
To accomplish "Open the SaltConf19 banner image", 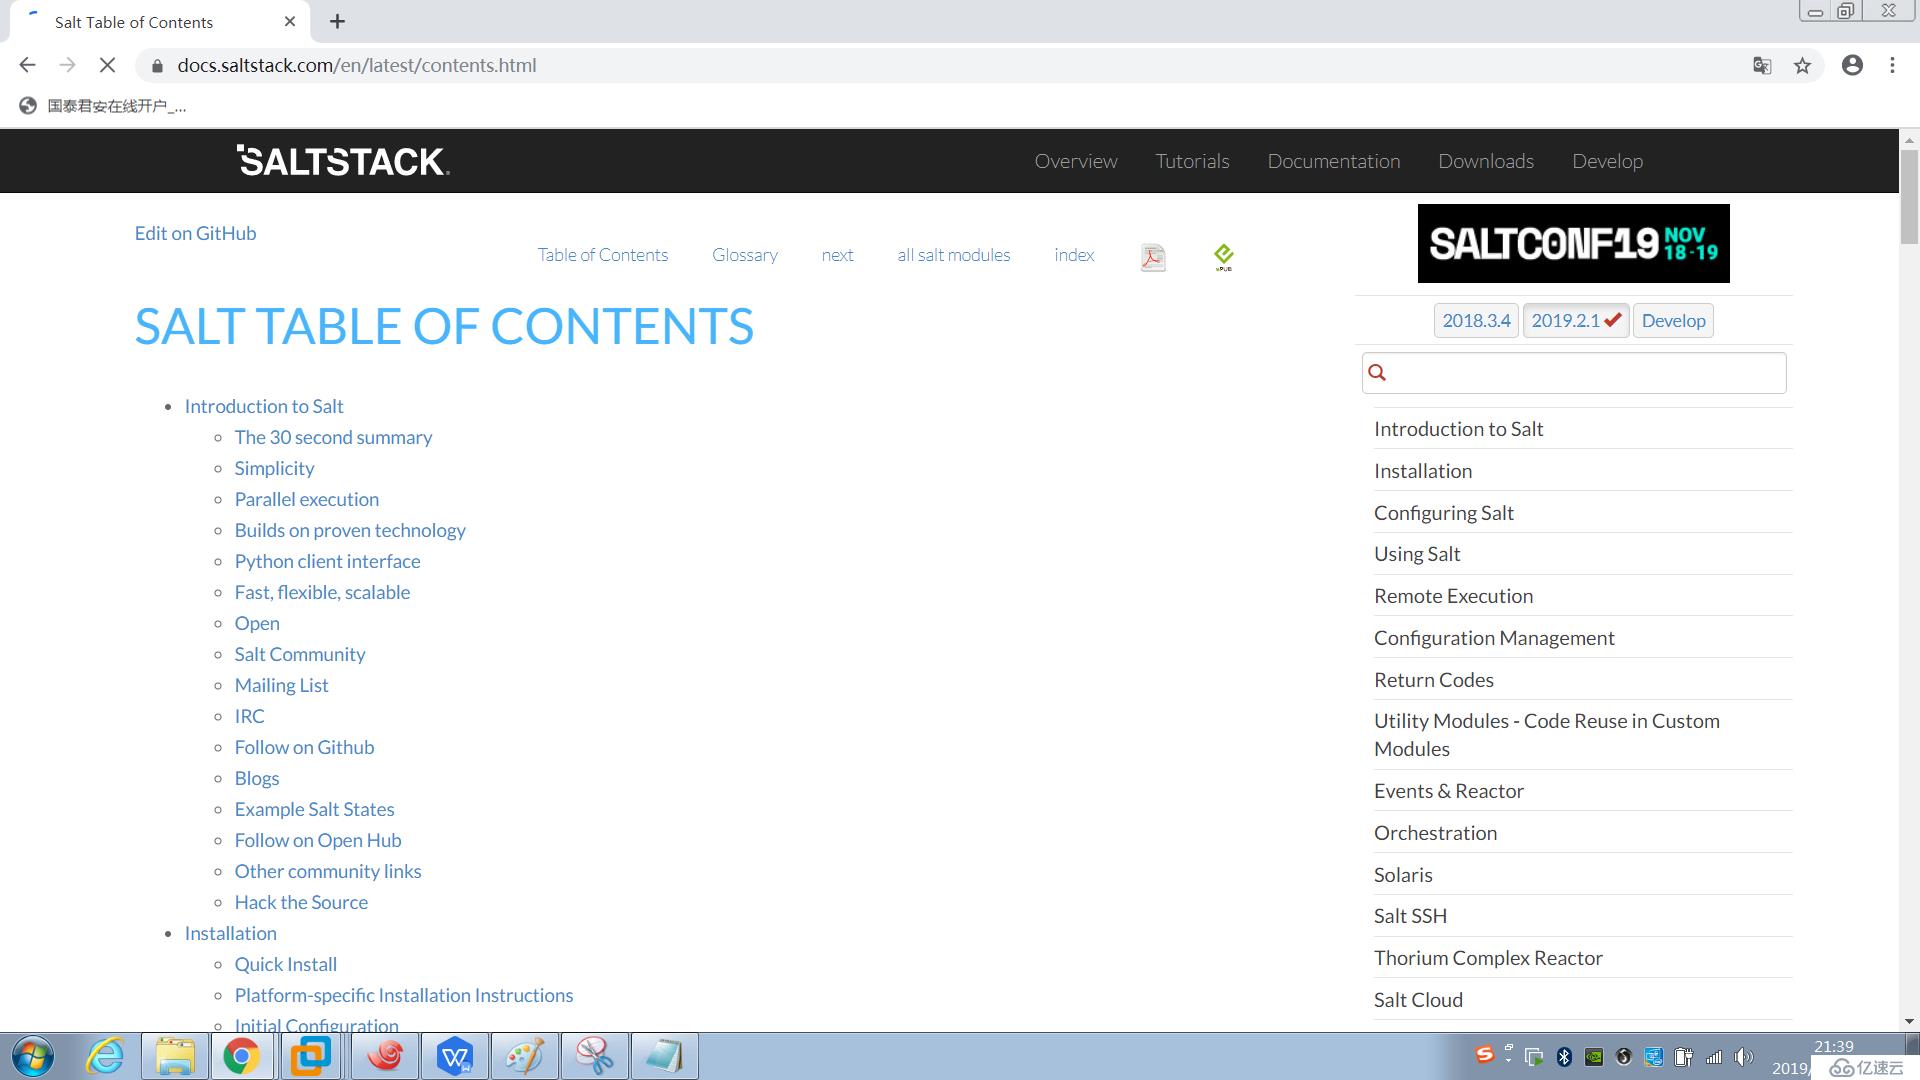I will [x=1573, y=243].
